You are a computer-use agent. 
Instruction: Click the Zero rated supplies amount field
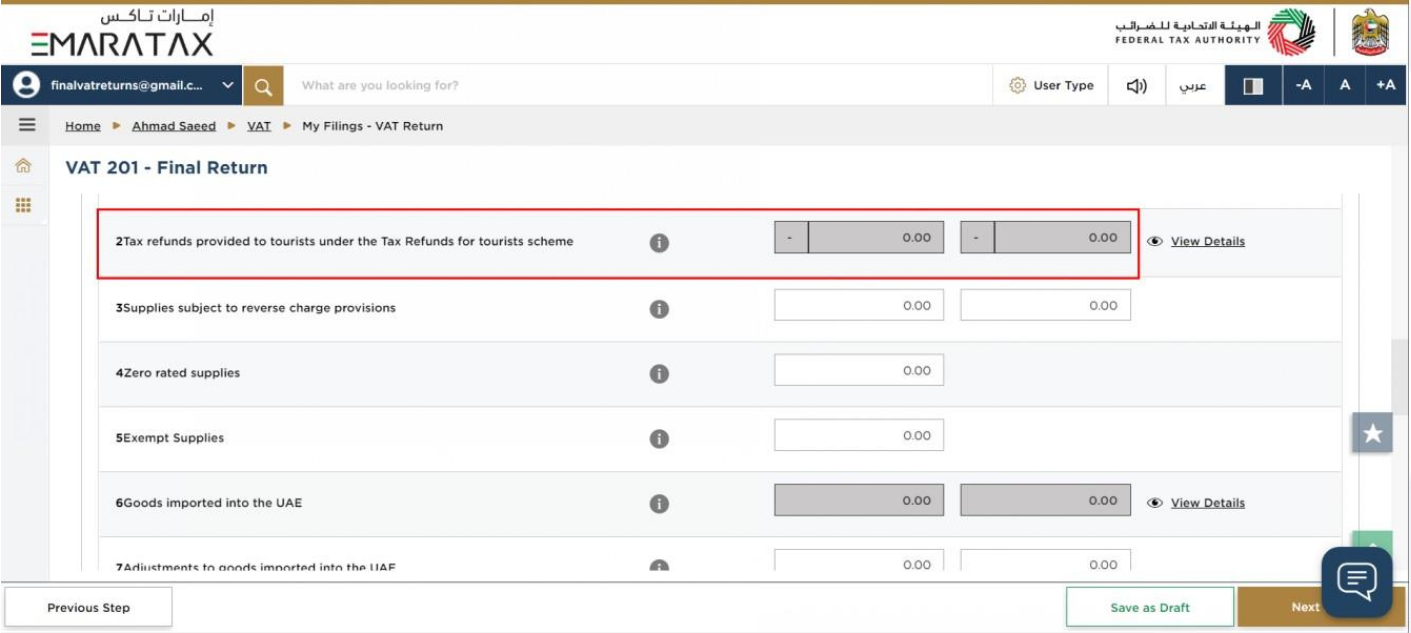pos(859,371)
